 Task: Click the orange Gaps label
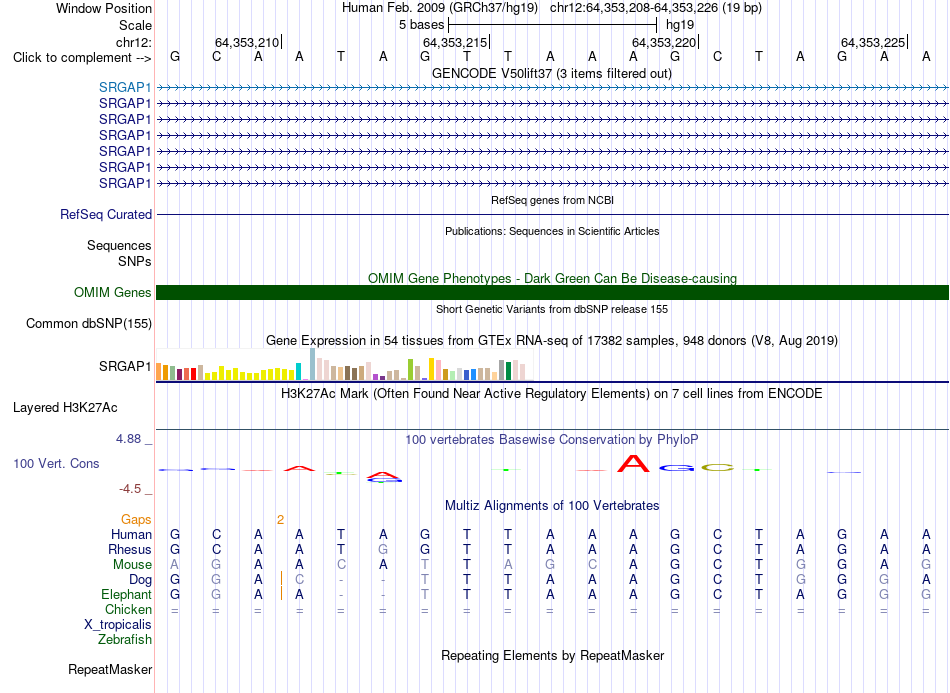pyautogui.click(x=136, y=520)
